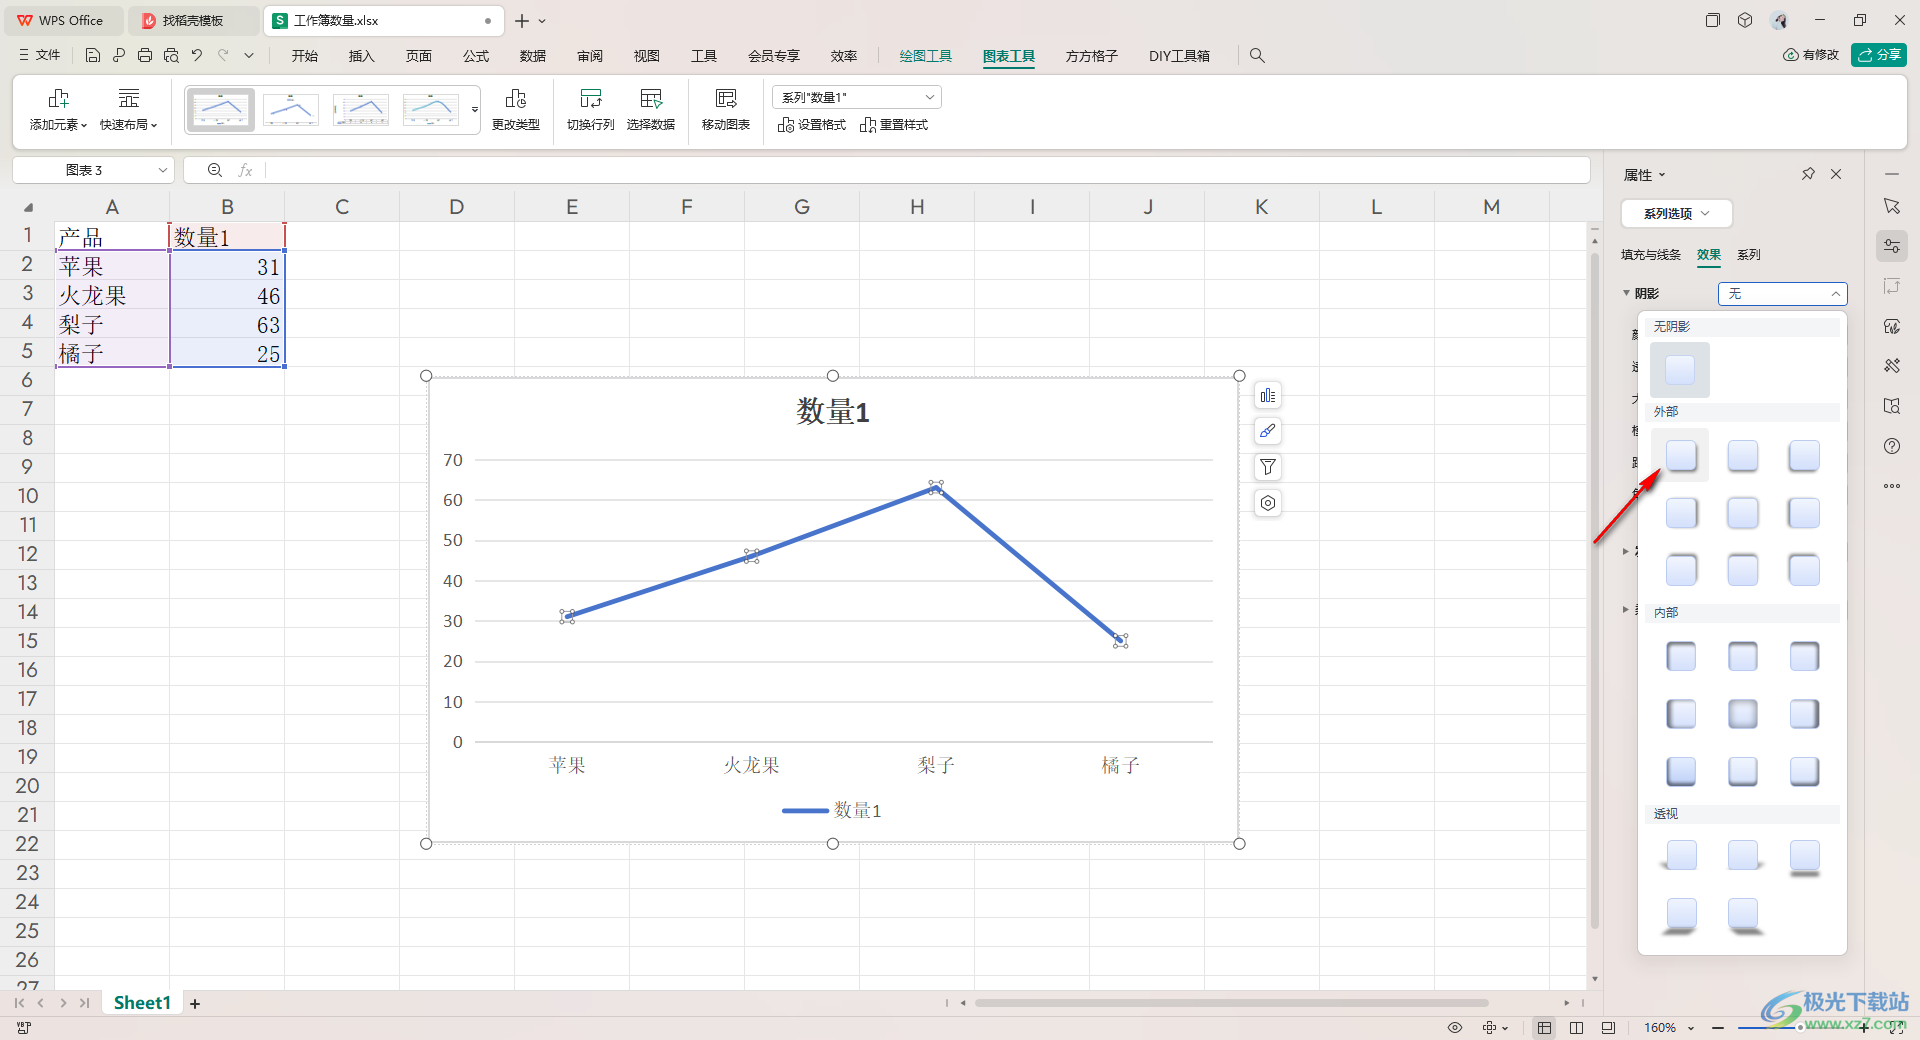Select the first inner shadow preset under 内部
Screen dimensions: 1920x1040
[x=1681, y=657]
